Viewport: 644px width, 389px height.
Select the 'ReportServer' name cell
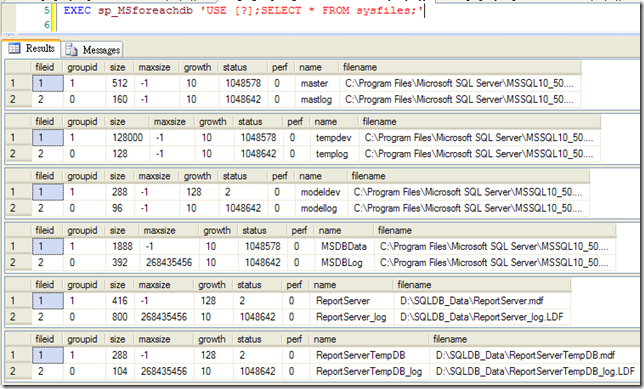pos(352,301)
